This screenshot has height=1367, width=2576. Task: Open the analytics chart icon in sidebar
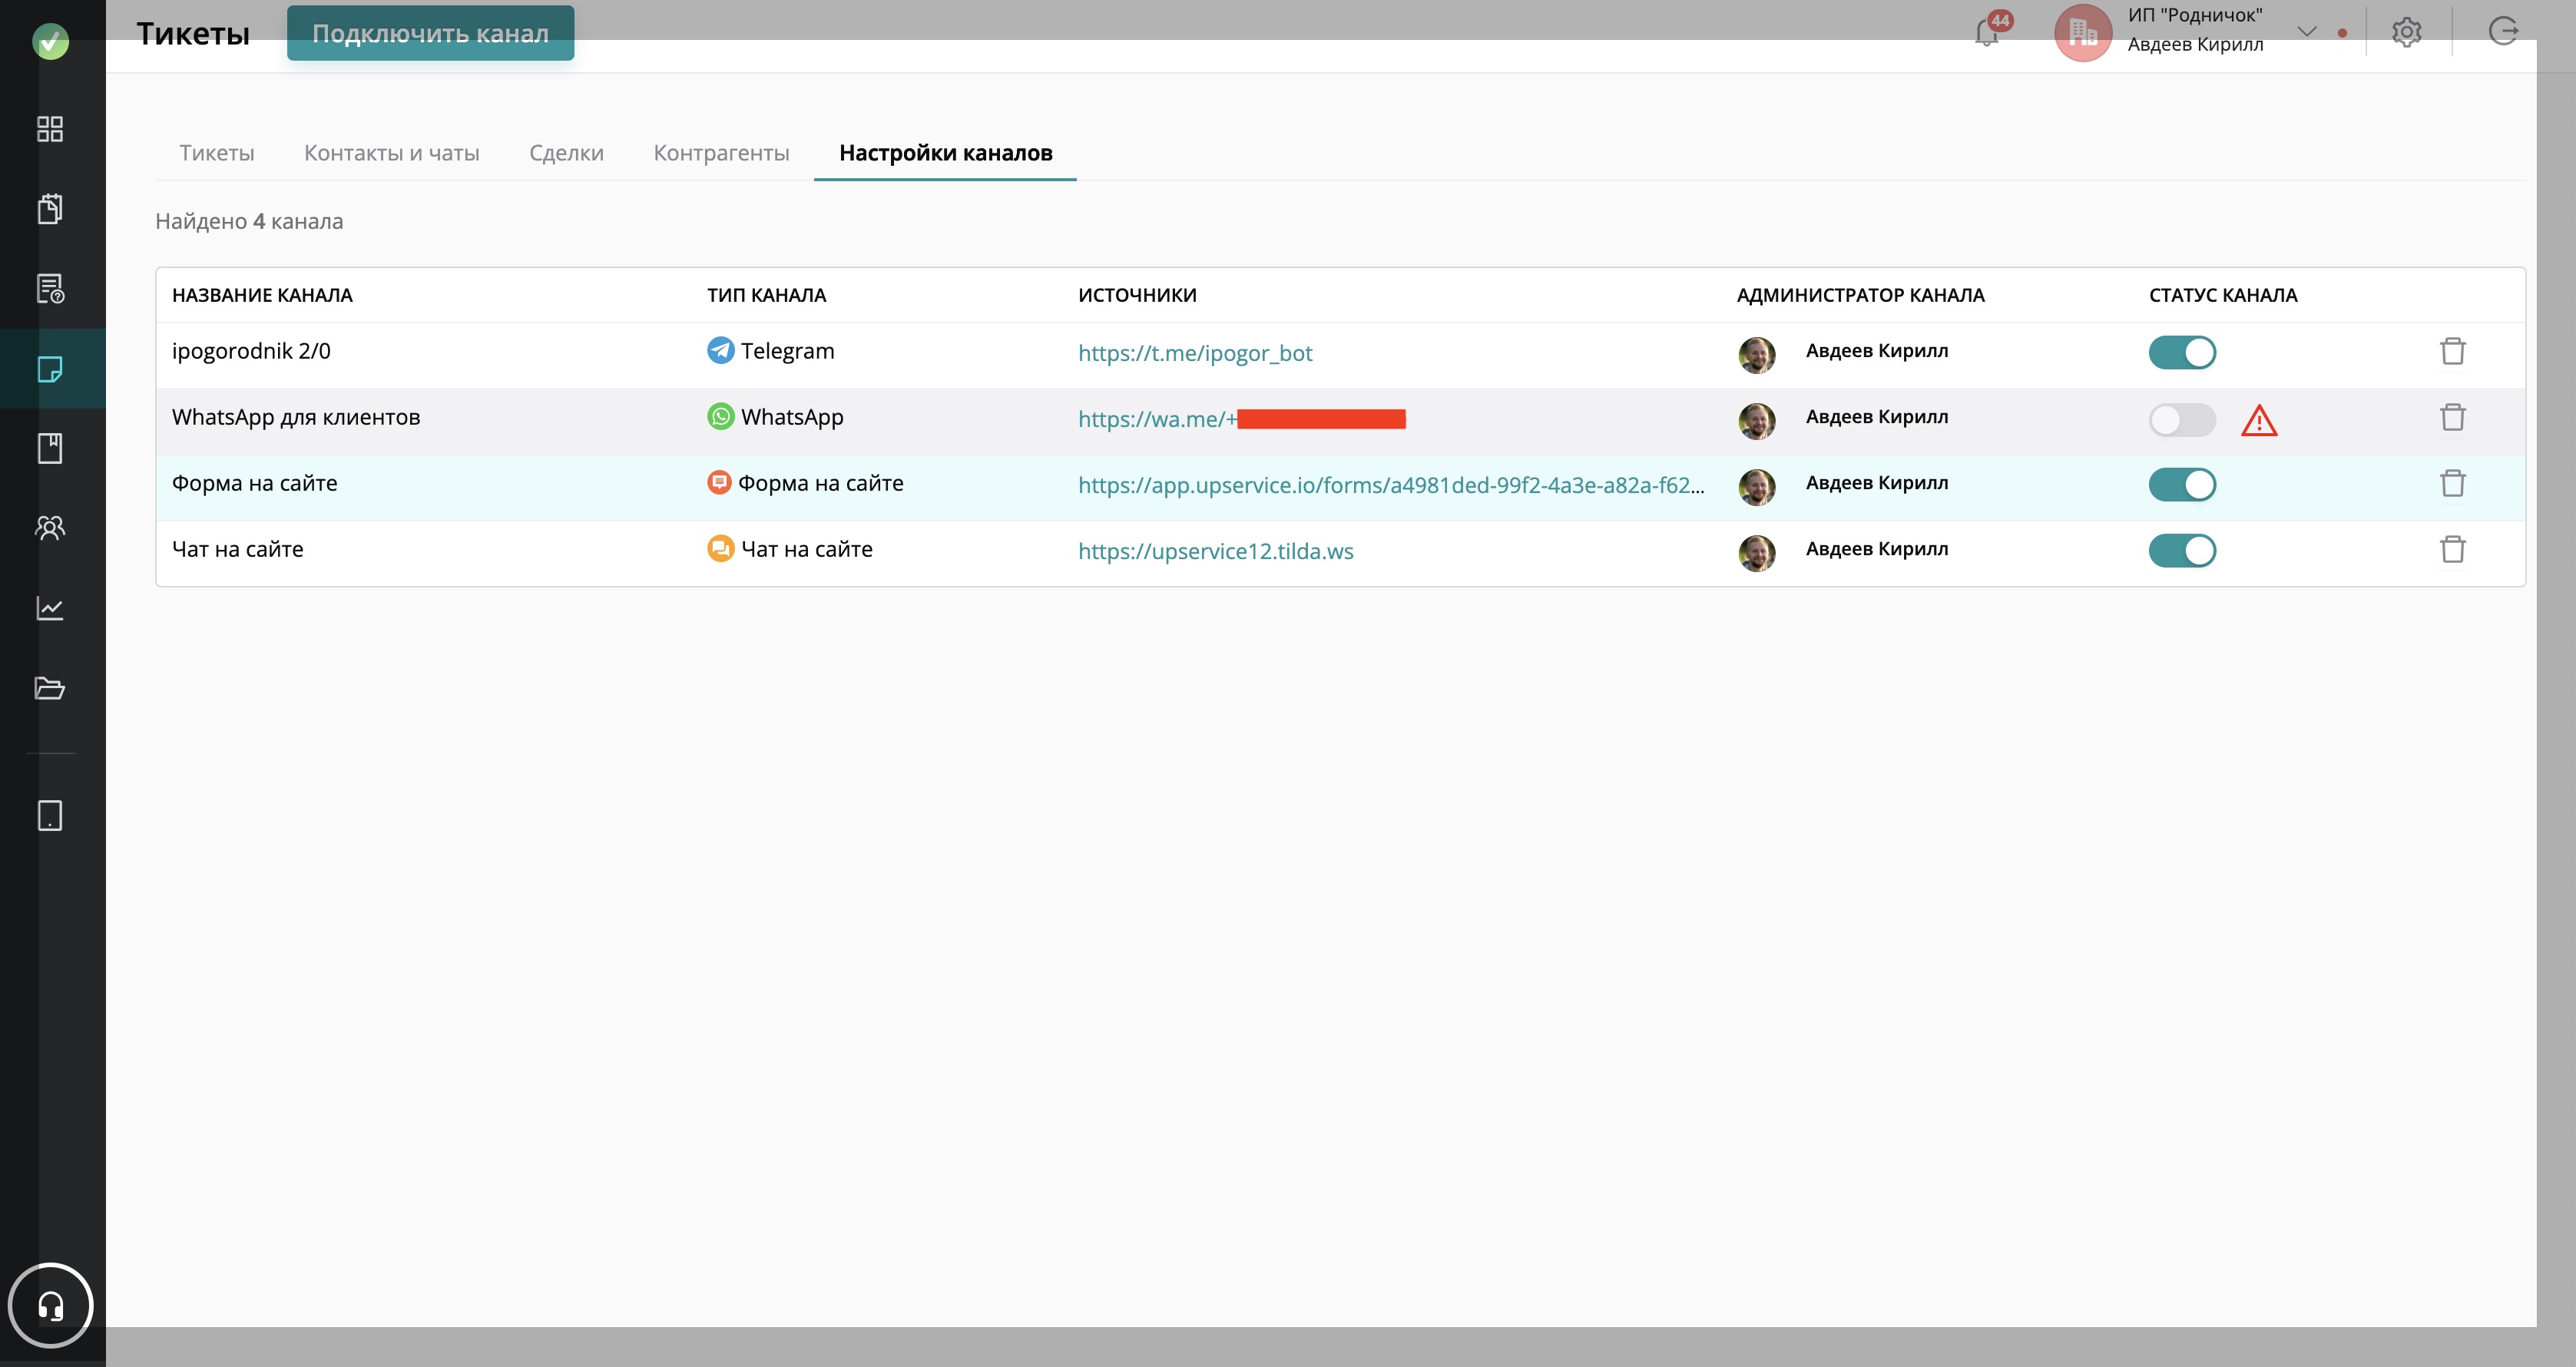pos(50,608)
